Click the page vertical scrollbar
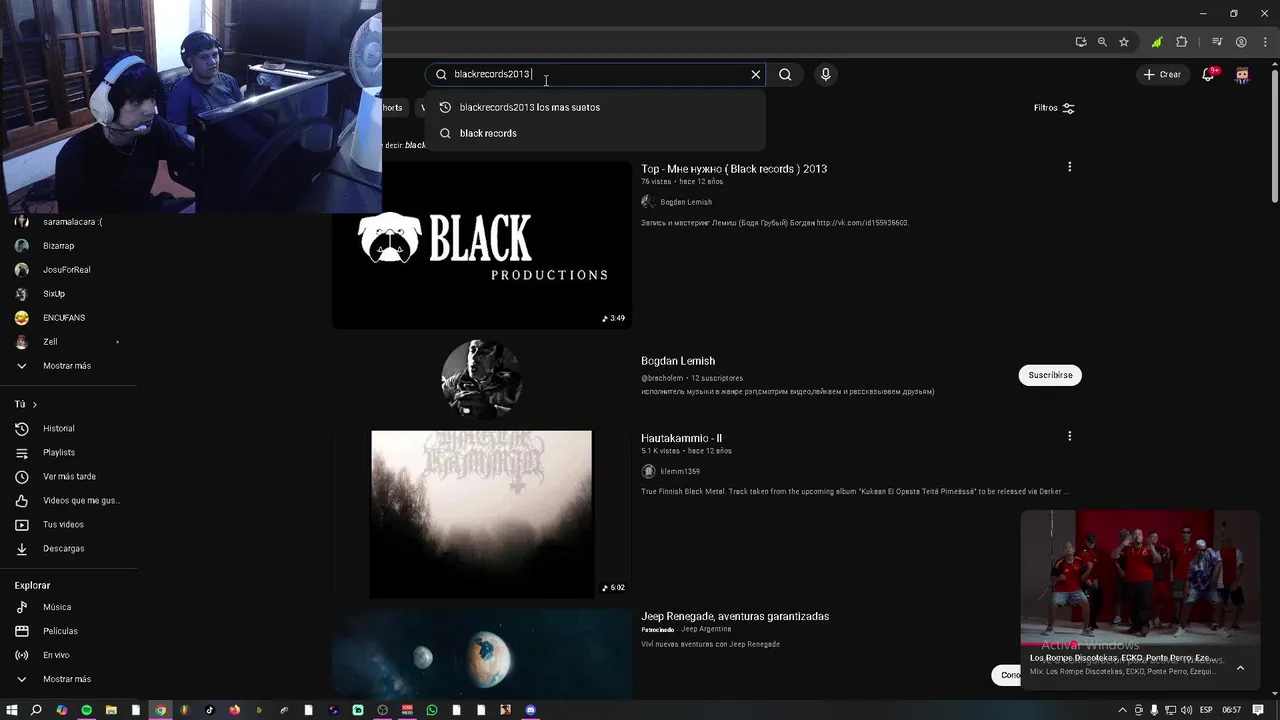This screenshot has width=1280, height=720. [x=1274, y=135]
